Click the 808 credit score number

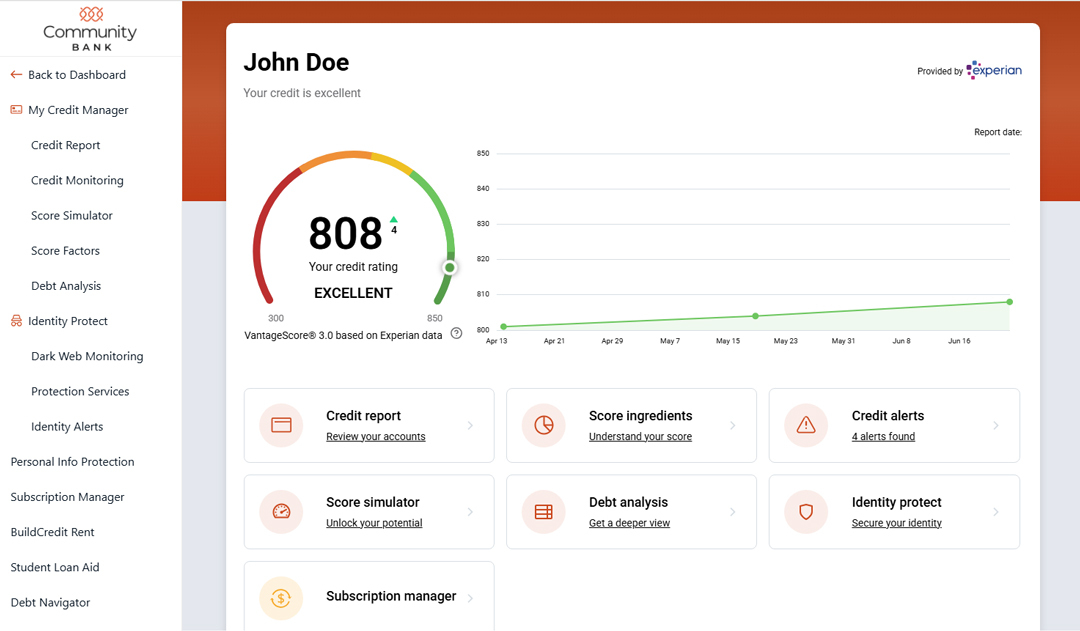[x=345, y=234]
